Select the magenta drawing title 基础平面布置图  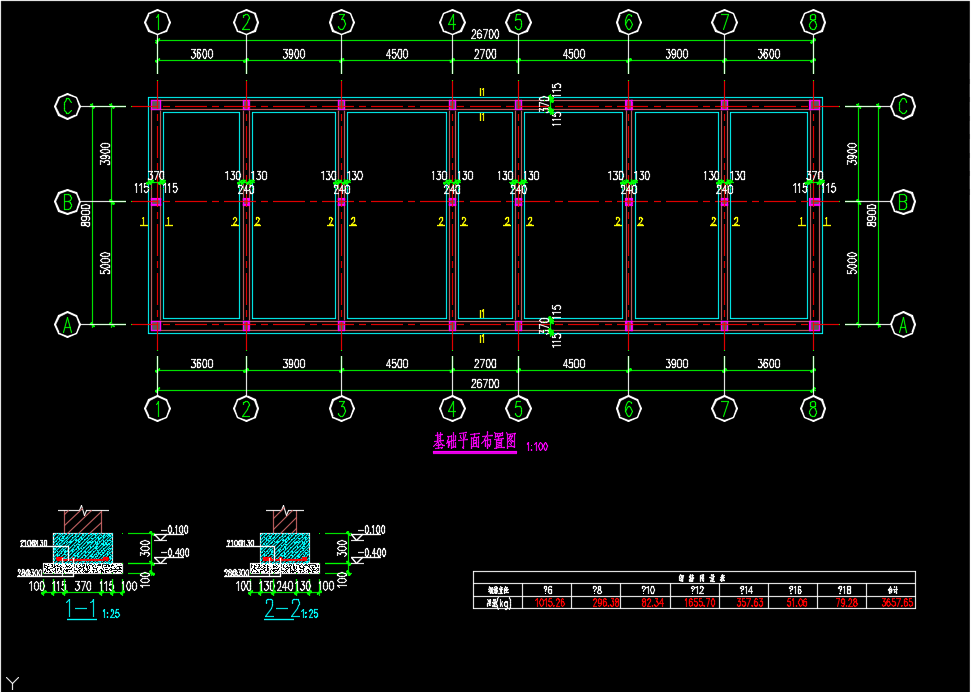(x=475, y=442)
